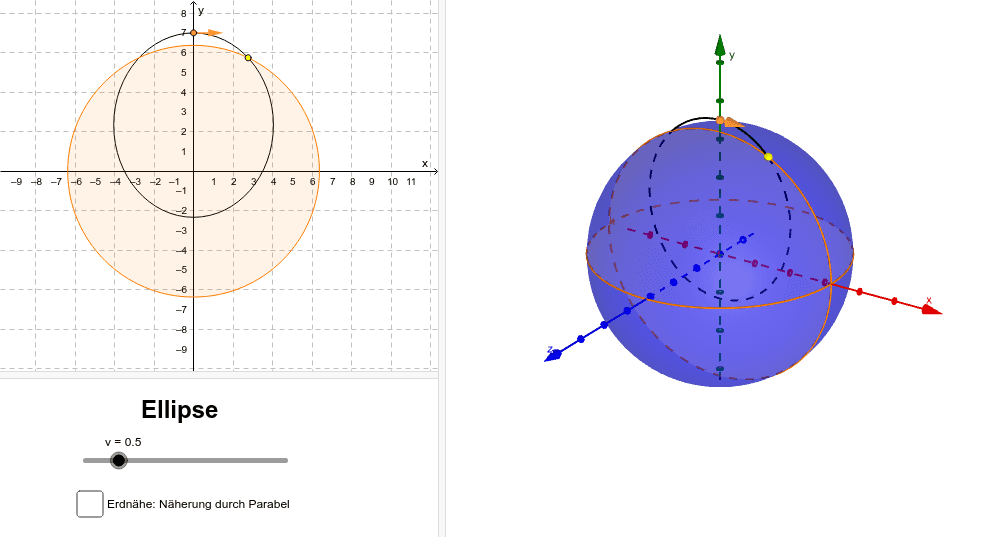Click the green y-axis arrowhead in 3D view
The image size is (984, 539).
[720, 46]
